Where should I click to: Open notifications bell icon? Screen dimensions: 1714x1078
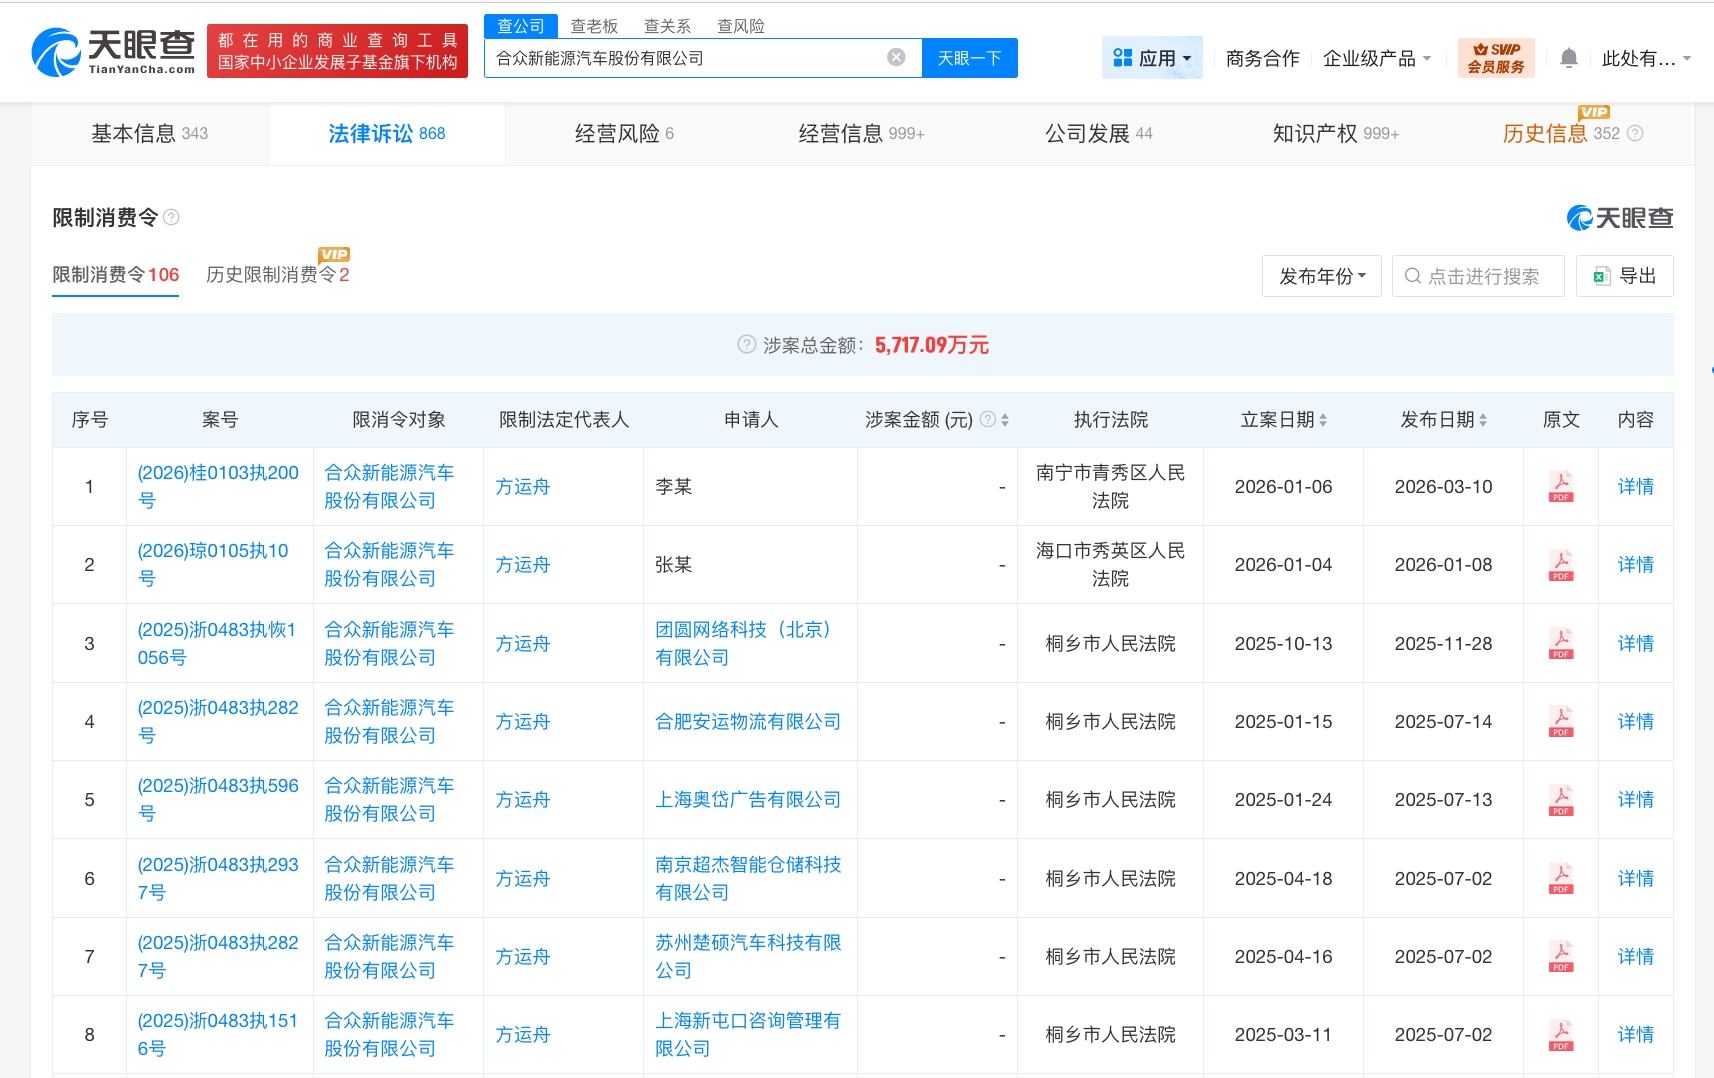point(1568,59)
